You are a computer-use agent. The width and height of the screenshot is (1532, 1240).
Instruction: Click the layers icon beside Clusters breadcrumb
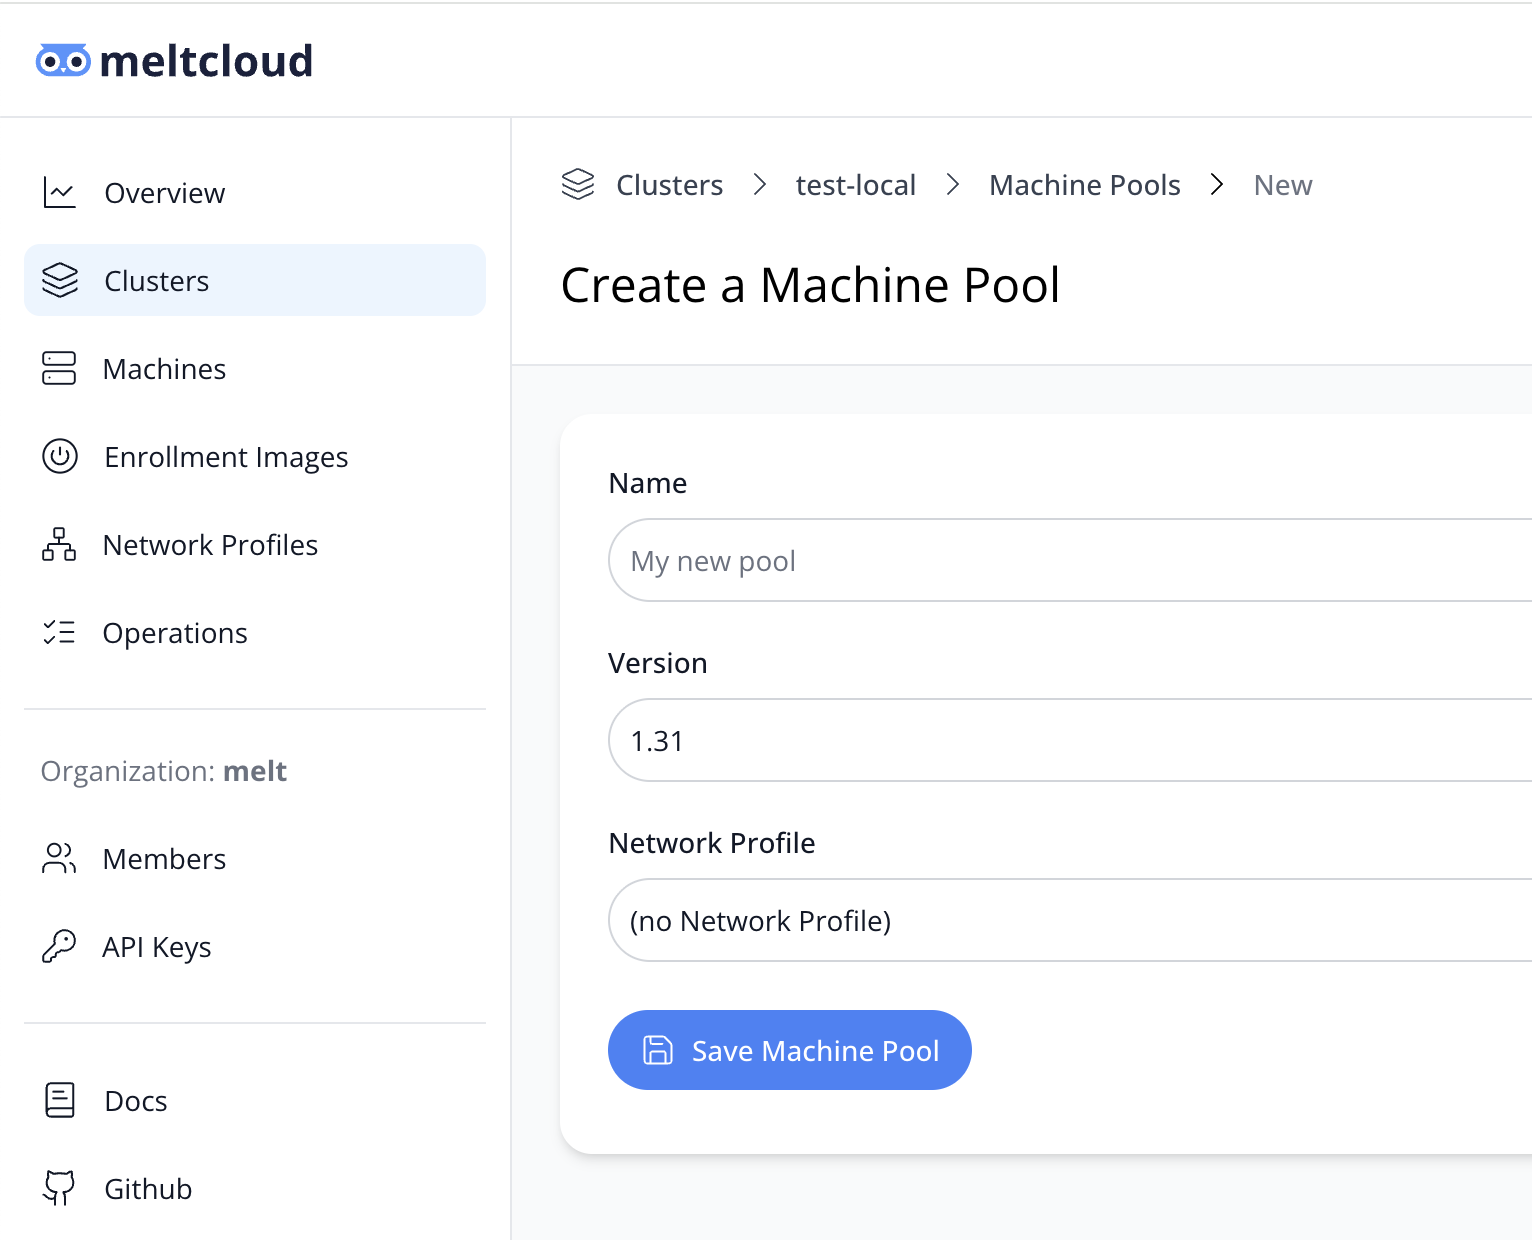[578, 184]
